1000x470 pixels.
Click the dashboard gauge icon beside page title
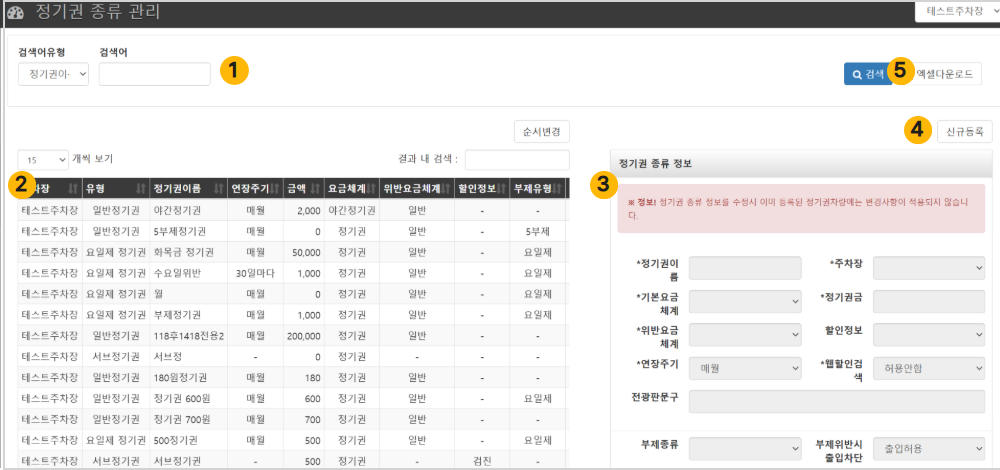15,12
